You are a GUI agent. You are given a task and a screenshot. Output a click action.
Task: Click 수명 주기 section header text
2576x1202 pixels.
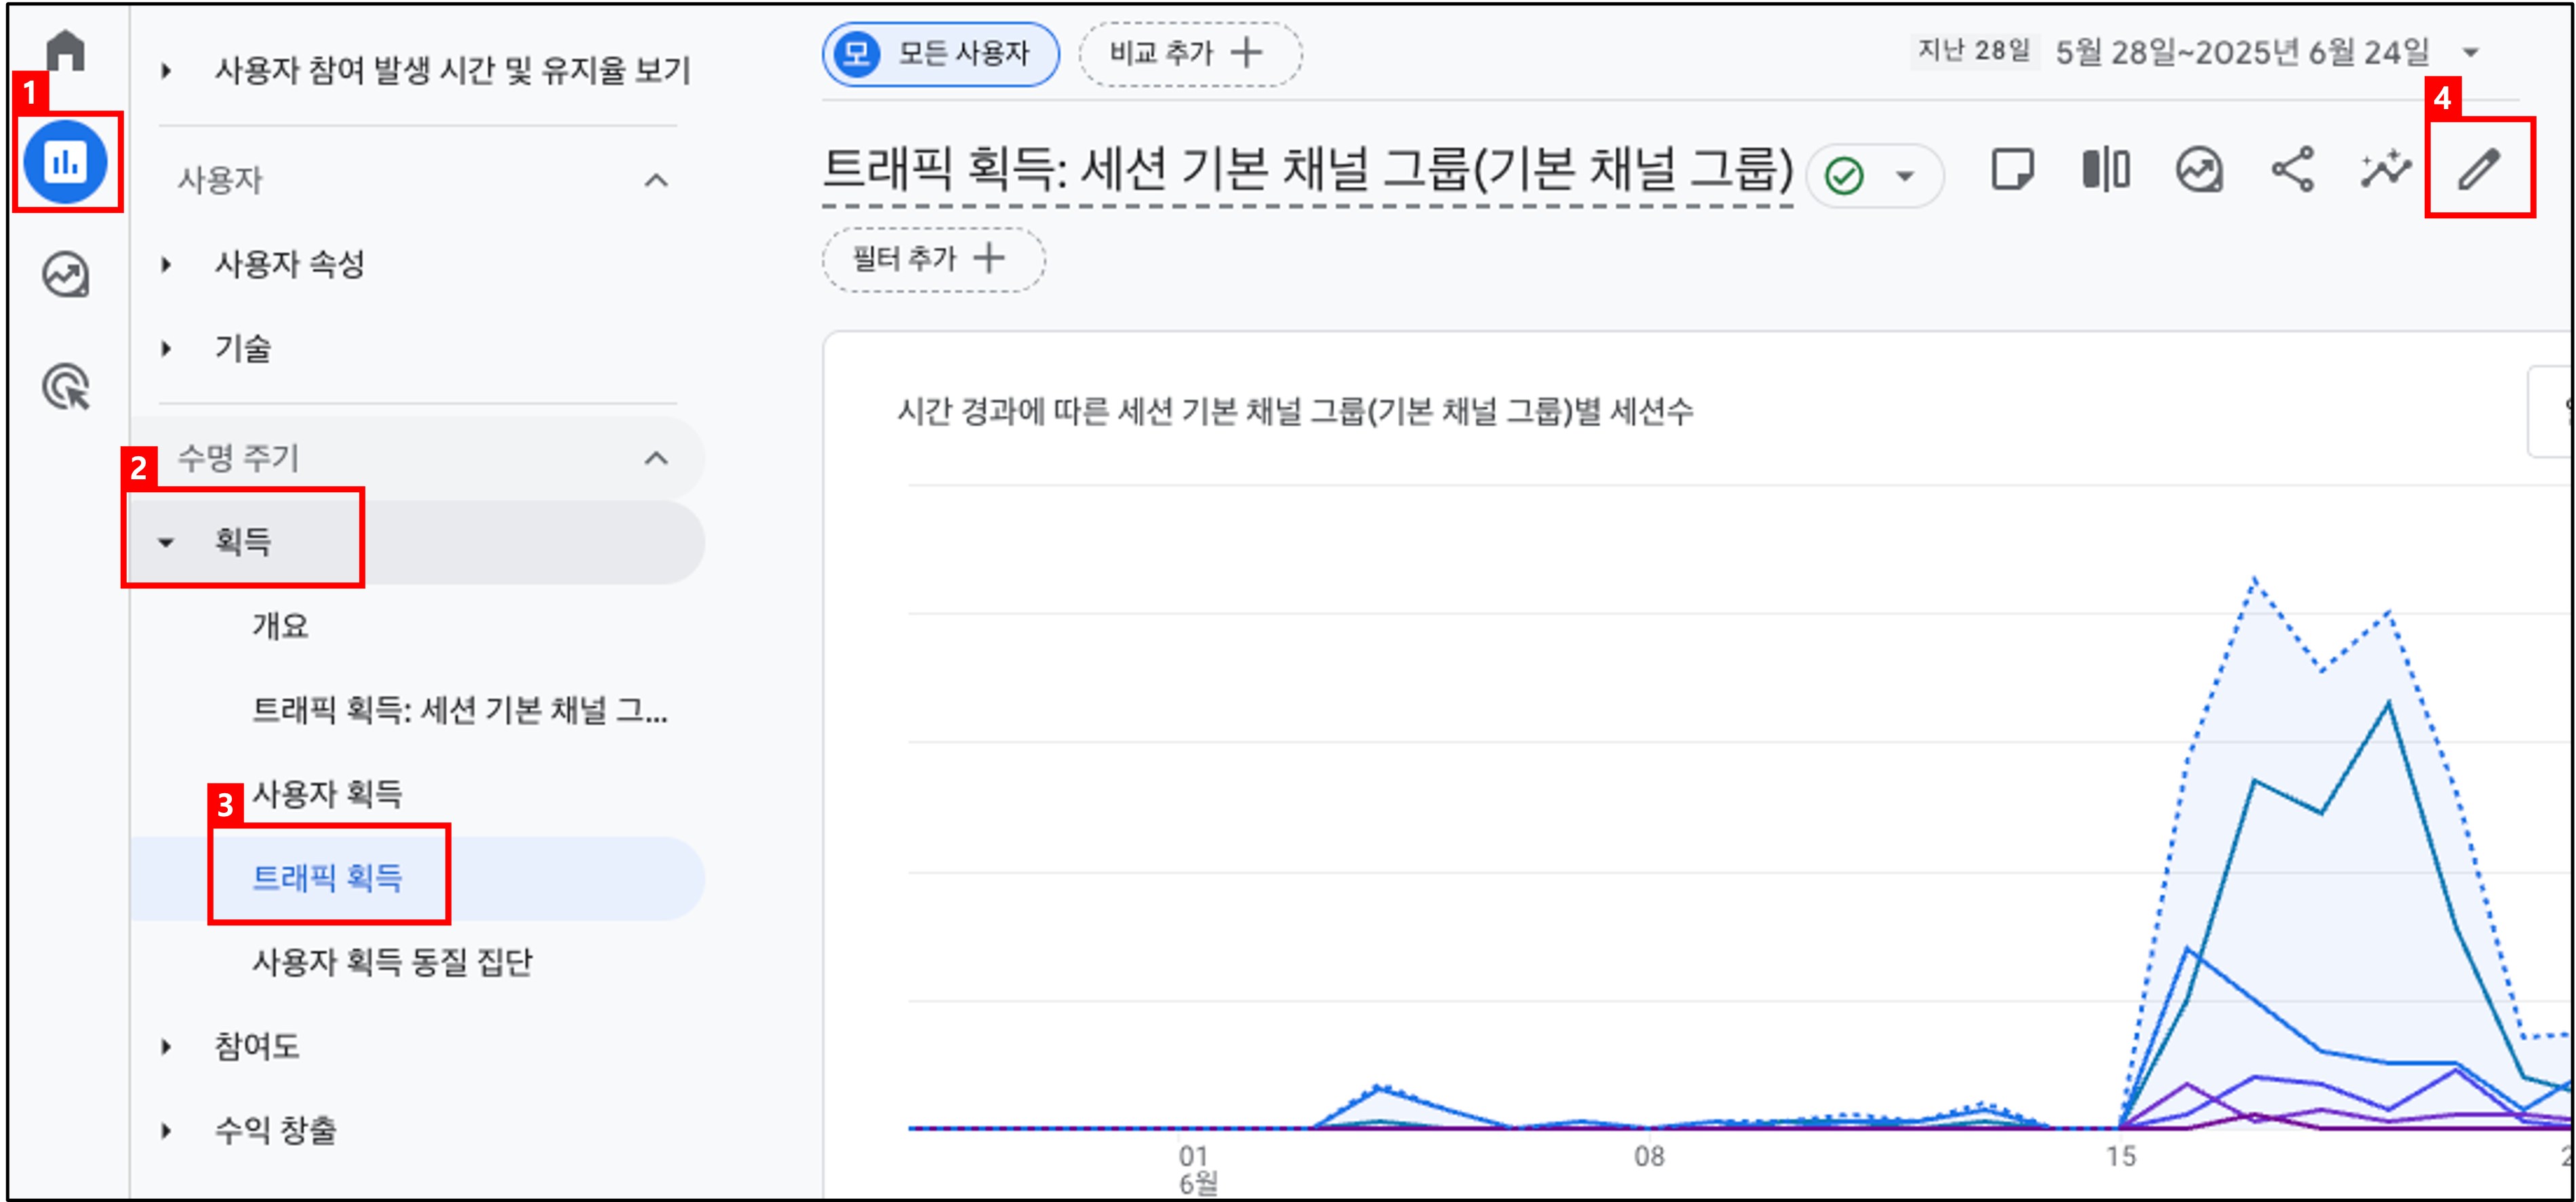[238, 458]
